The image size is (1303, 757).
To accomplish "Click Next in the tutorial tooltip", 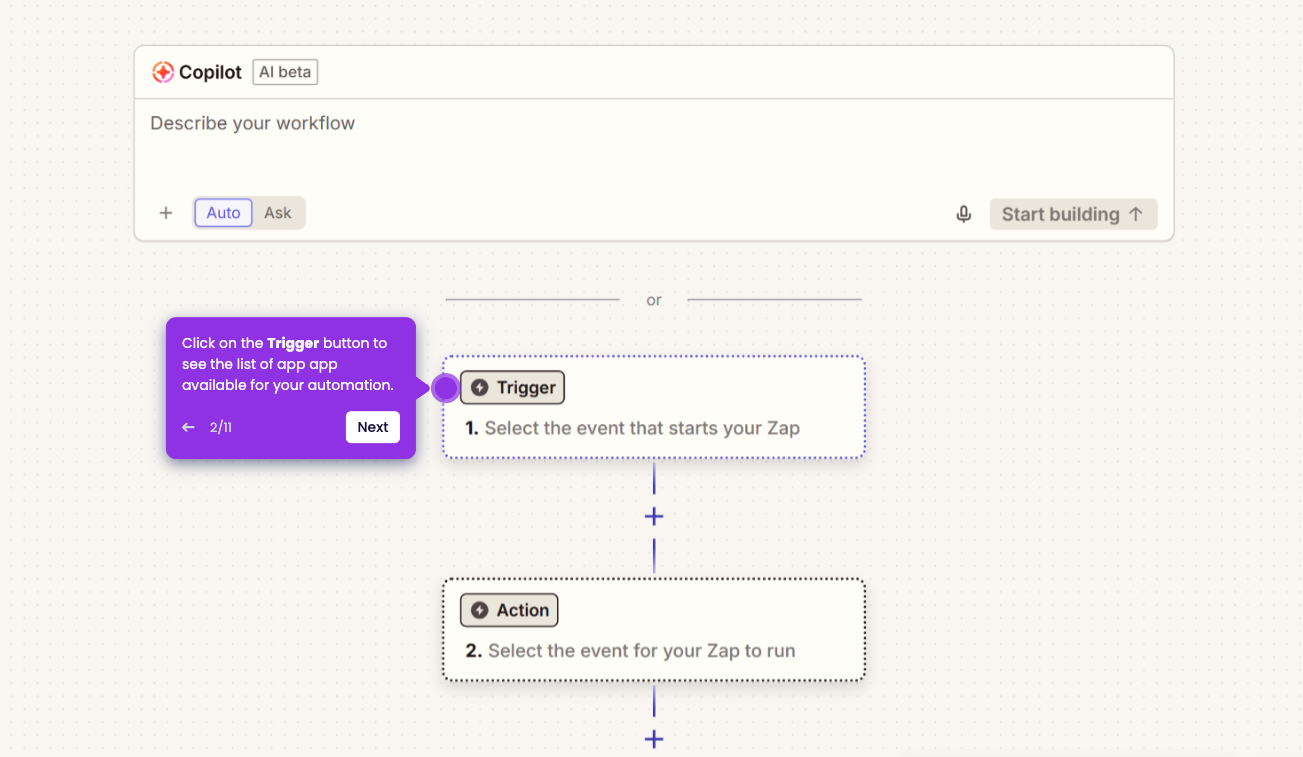I will tap(373, 427).
